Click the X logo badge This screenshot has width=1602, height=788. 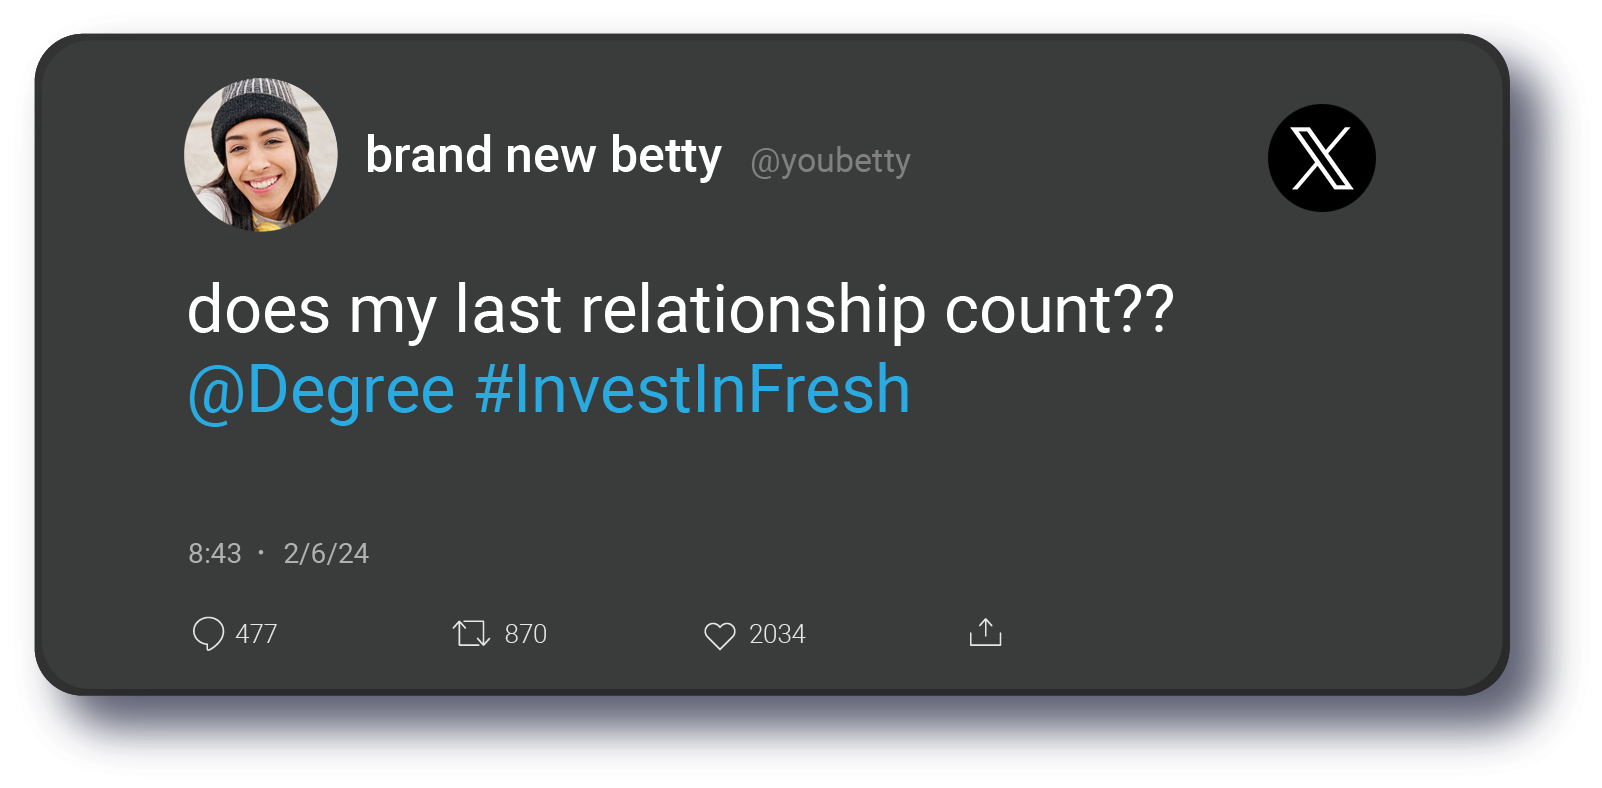pyautogui.click(x=1321, y=158)
